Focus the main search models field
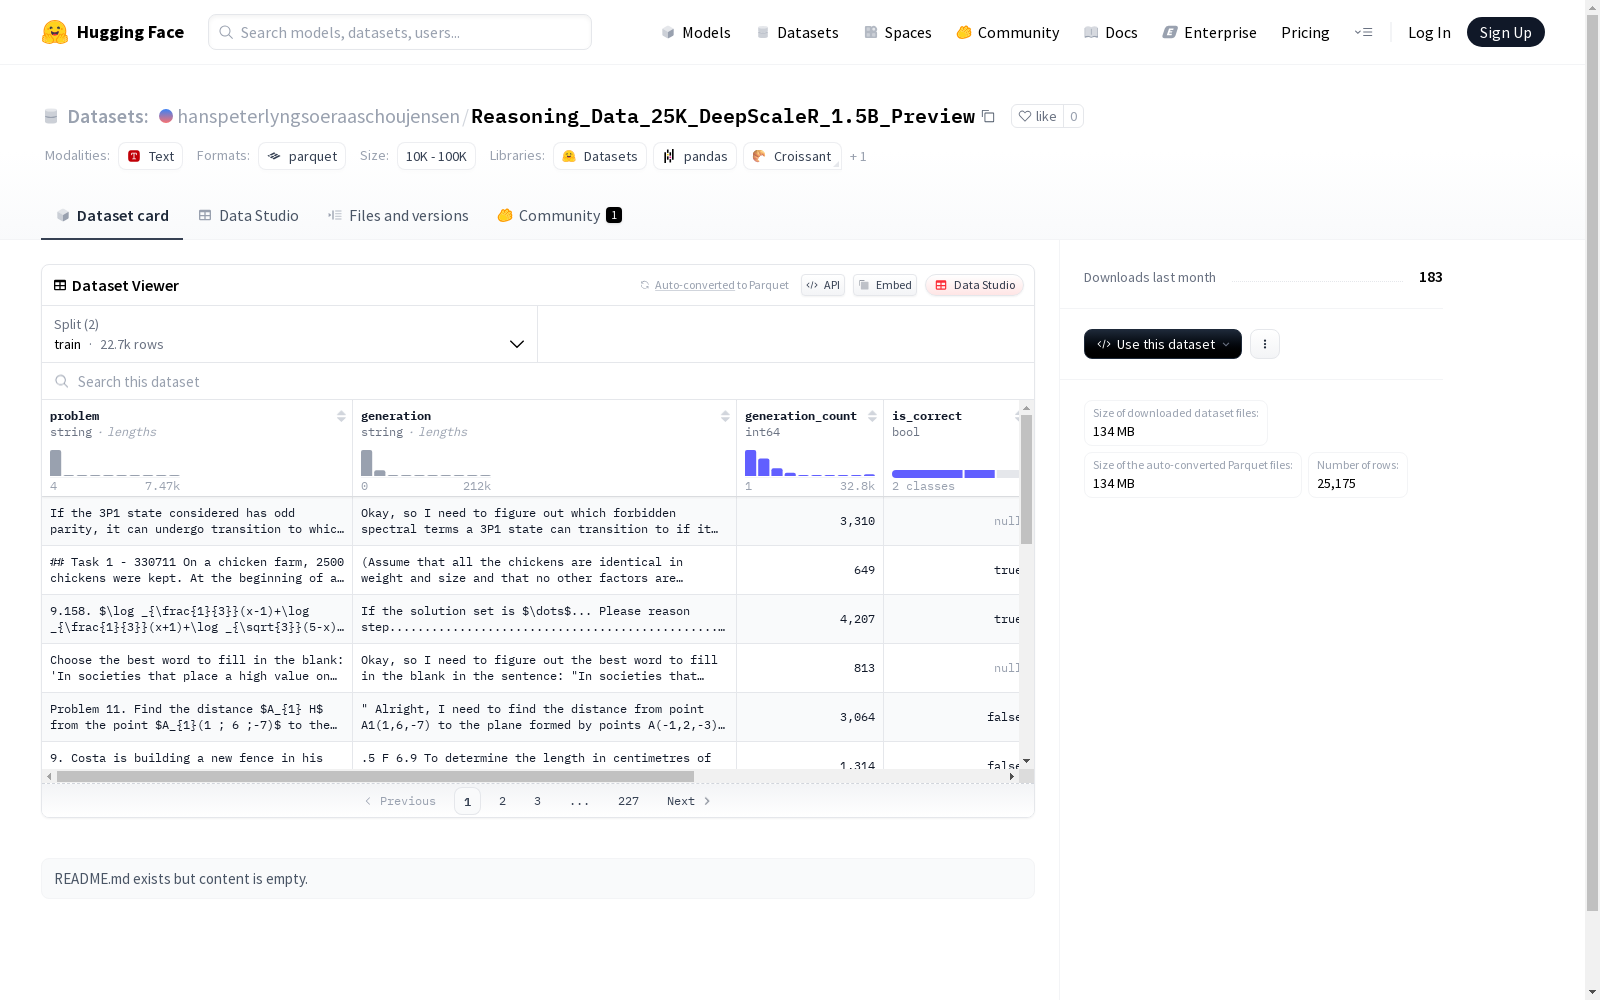Screen dimensions: 1600x1000 coord(400,32)
